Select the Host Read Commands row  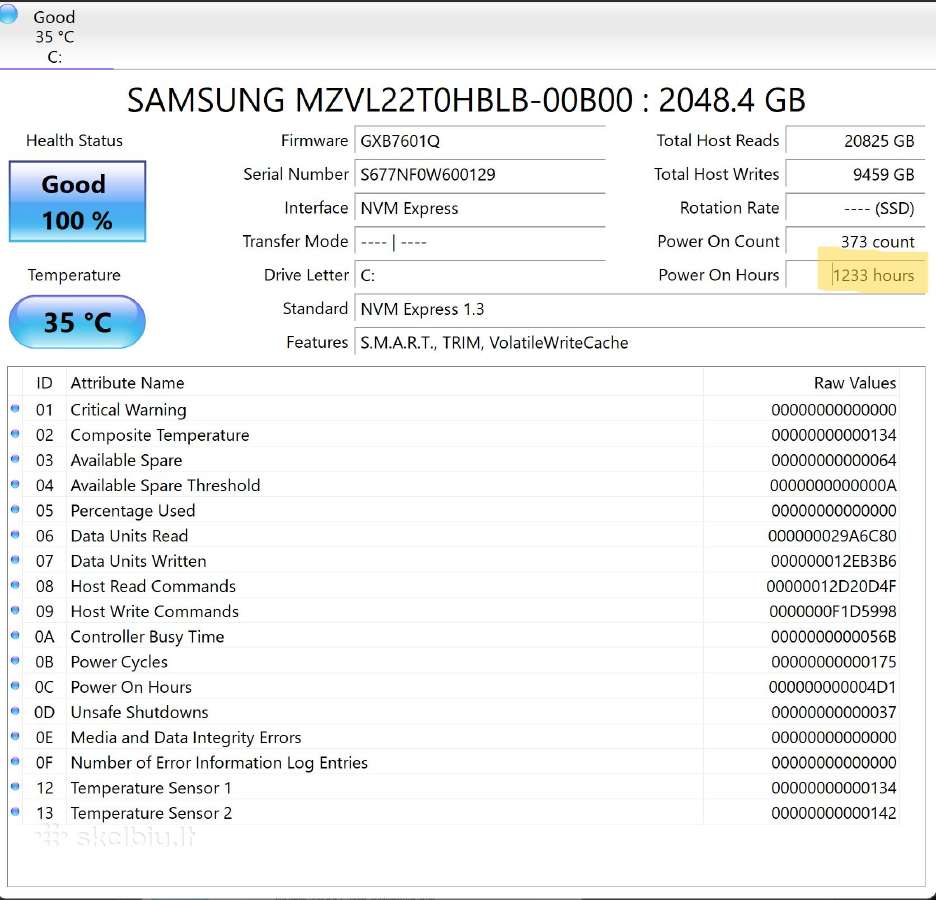pyautogui.click(x=454, y=586)
